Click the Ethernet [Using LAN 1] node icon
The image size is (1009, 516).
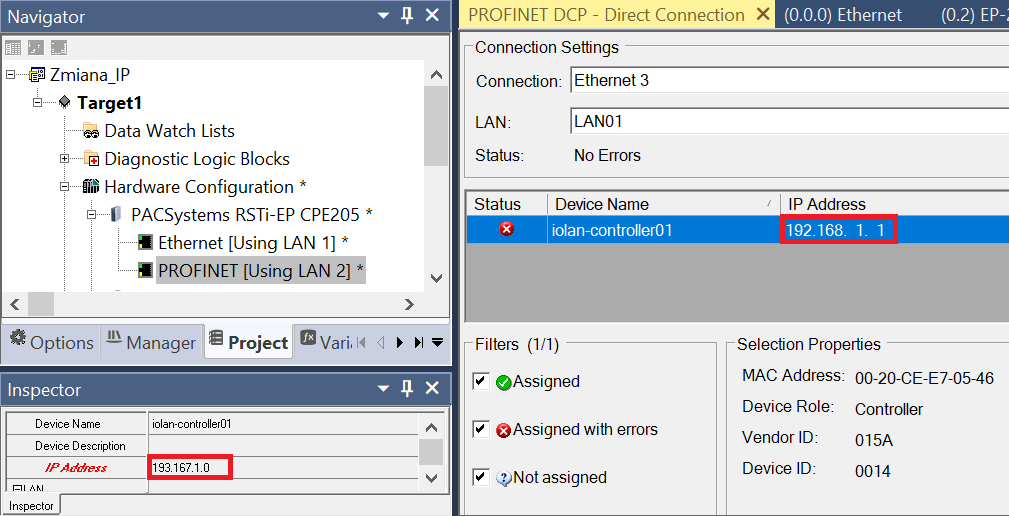[x=145, y=242]
